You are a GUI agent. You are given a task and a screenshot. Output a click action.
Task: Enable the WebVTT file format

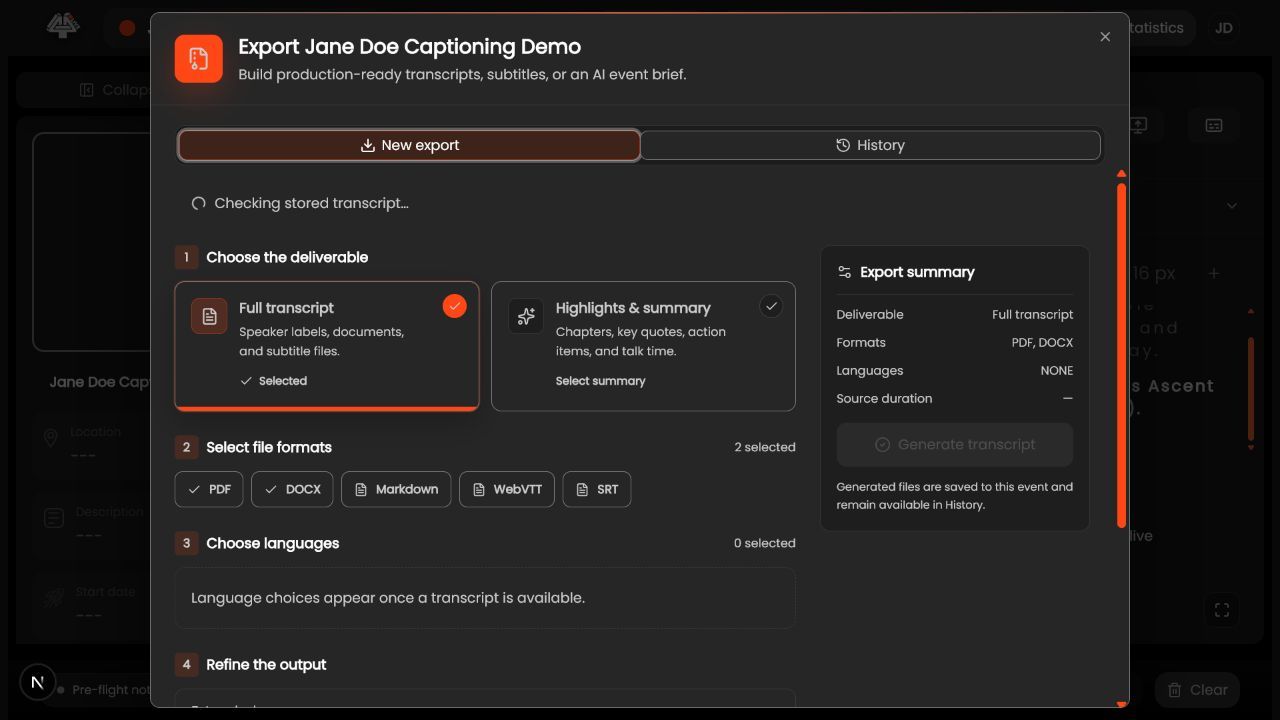pos(507,489)
